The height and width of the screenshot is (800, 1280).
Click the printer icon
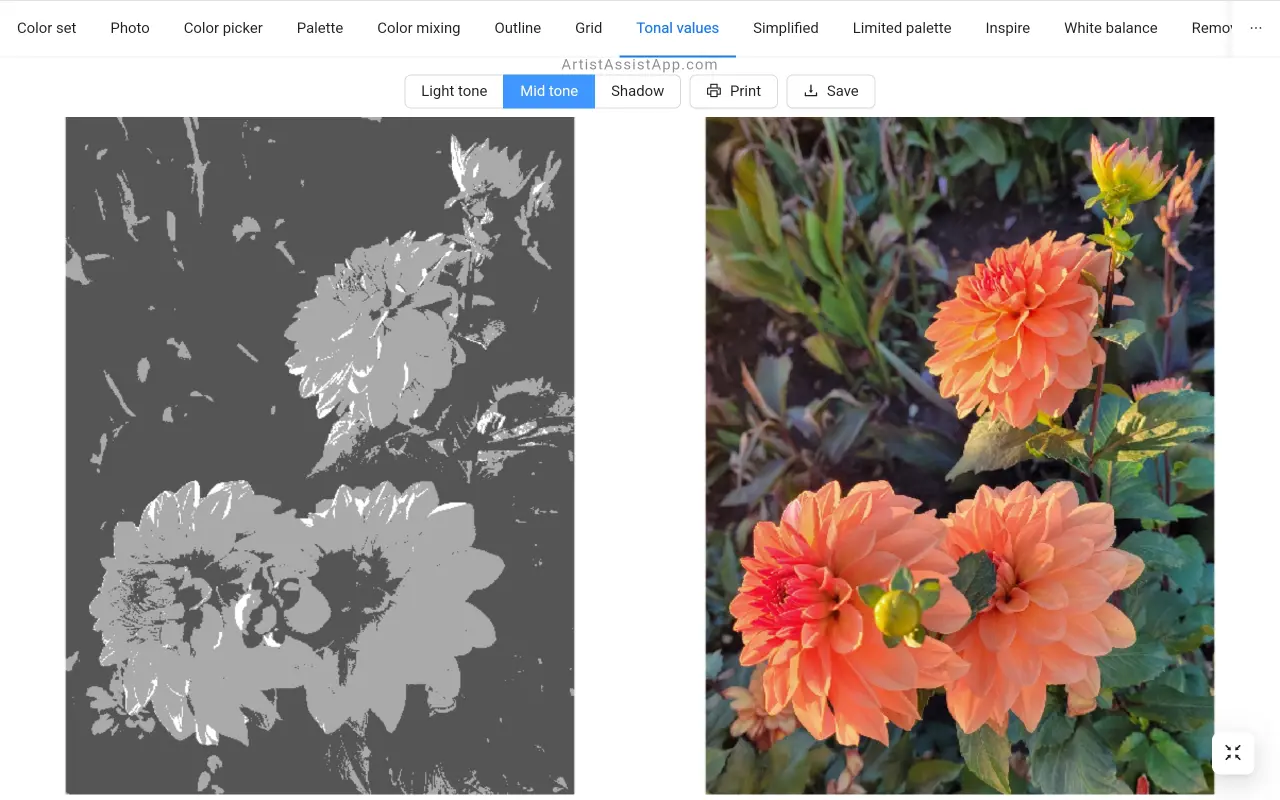[714, 91]
